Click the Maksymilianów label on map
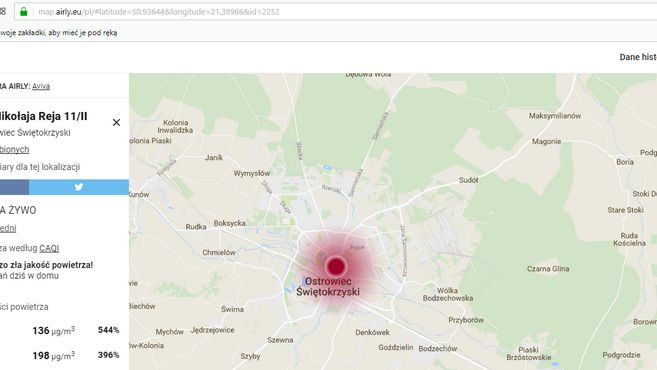Screen dimensions: 657x370 (555, 116)
